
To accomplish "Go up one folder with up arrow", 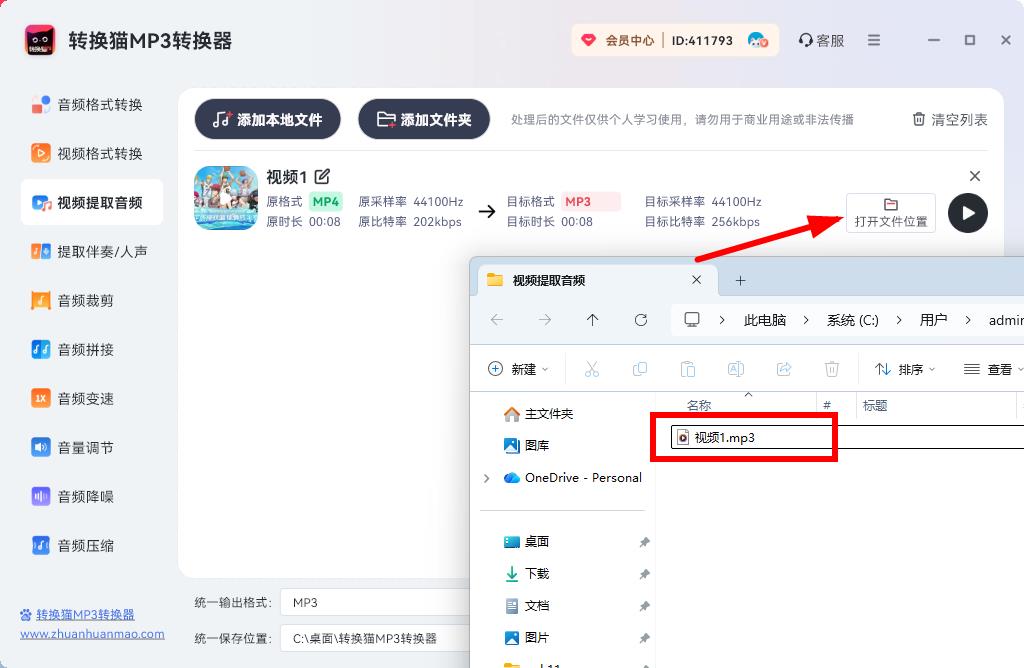I will point(593,320).
